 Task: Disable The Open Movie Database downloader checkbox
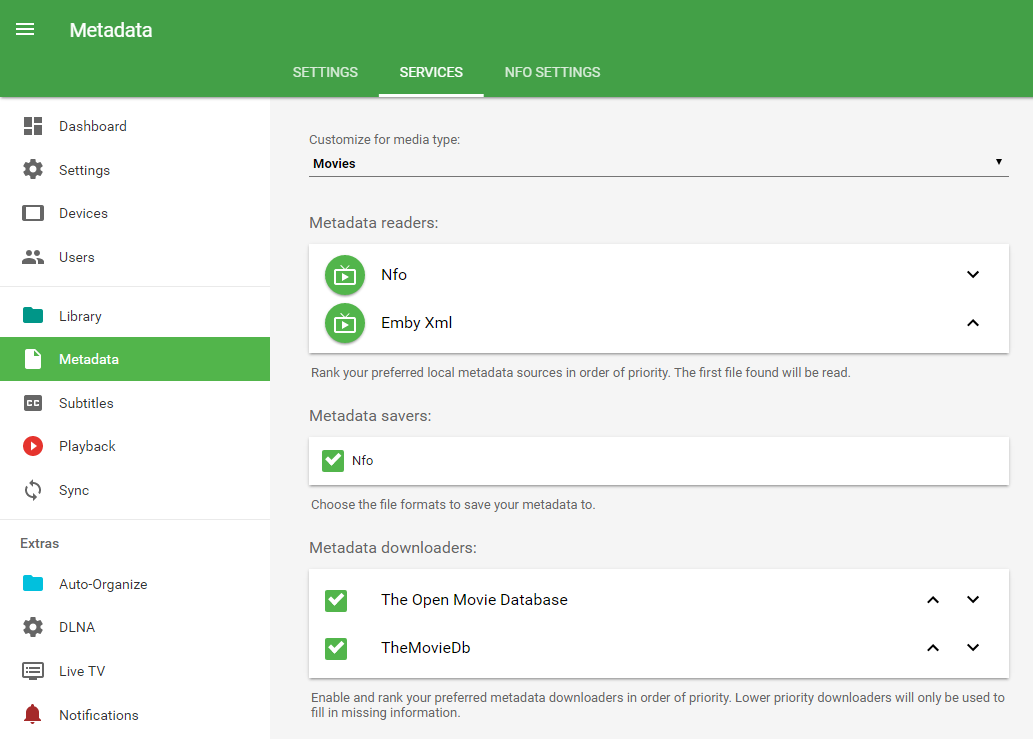click(336, 600)
